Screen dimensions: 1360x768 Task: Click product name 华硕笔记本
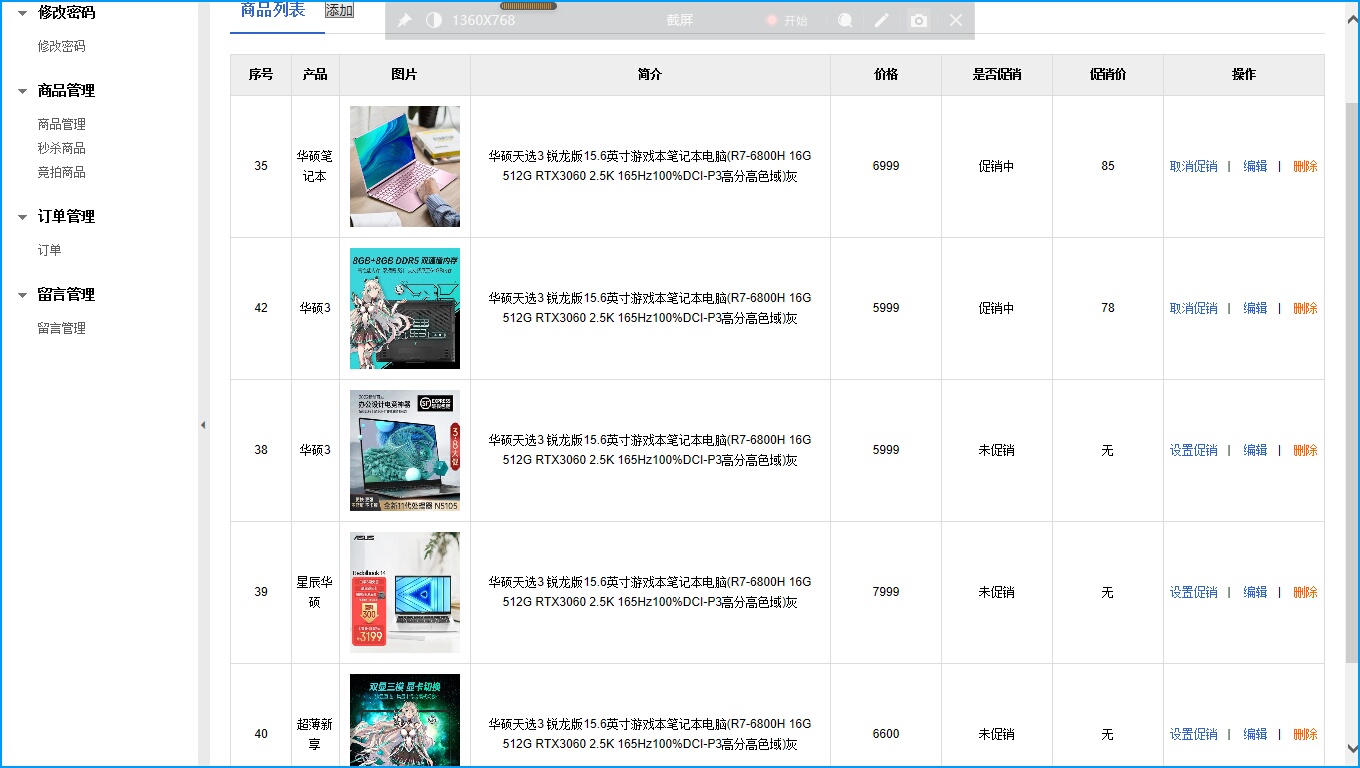click(315, 166)
